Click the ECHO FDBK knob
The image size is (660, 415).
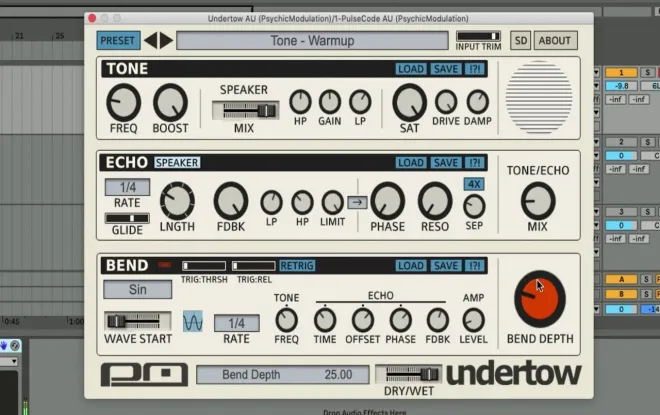tap(231, 200)
